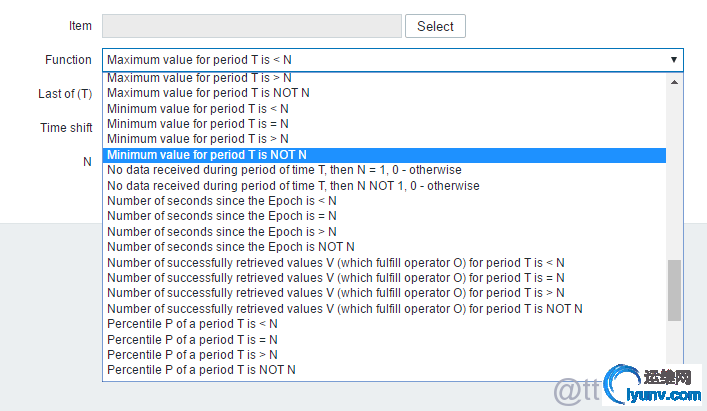Choose 'Minimum value for period T is < N'
707x411 pixels.
point(198,108)
